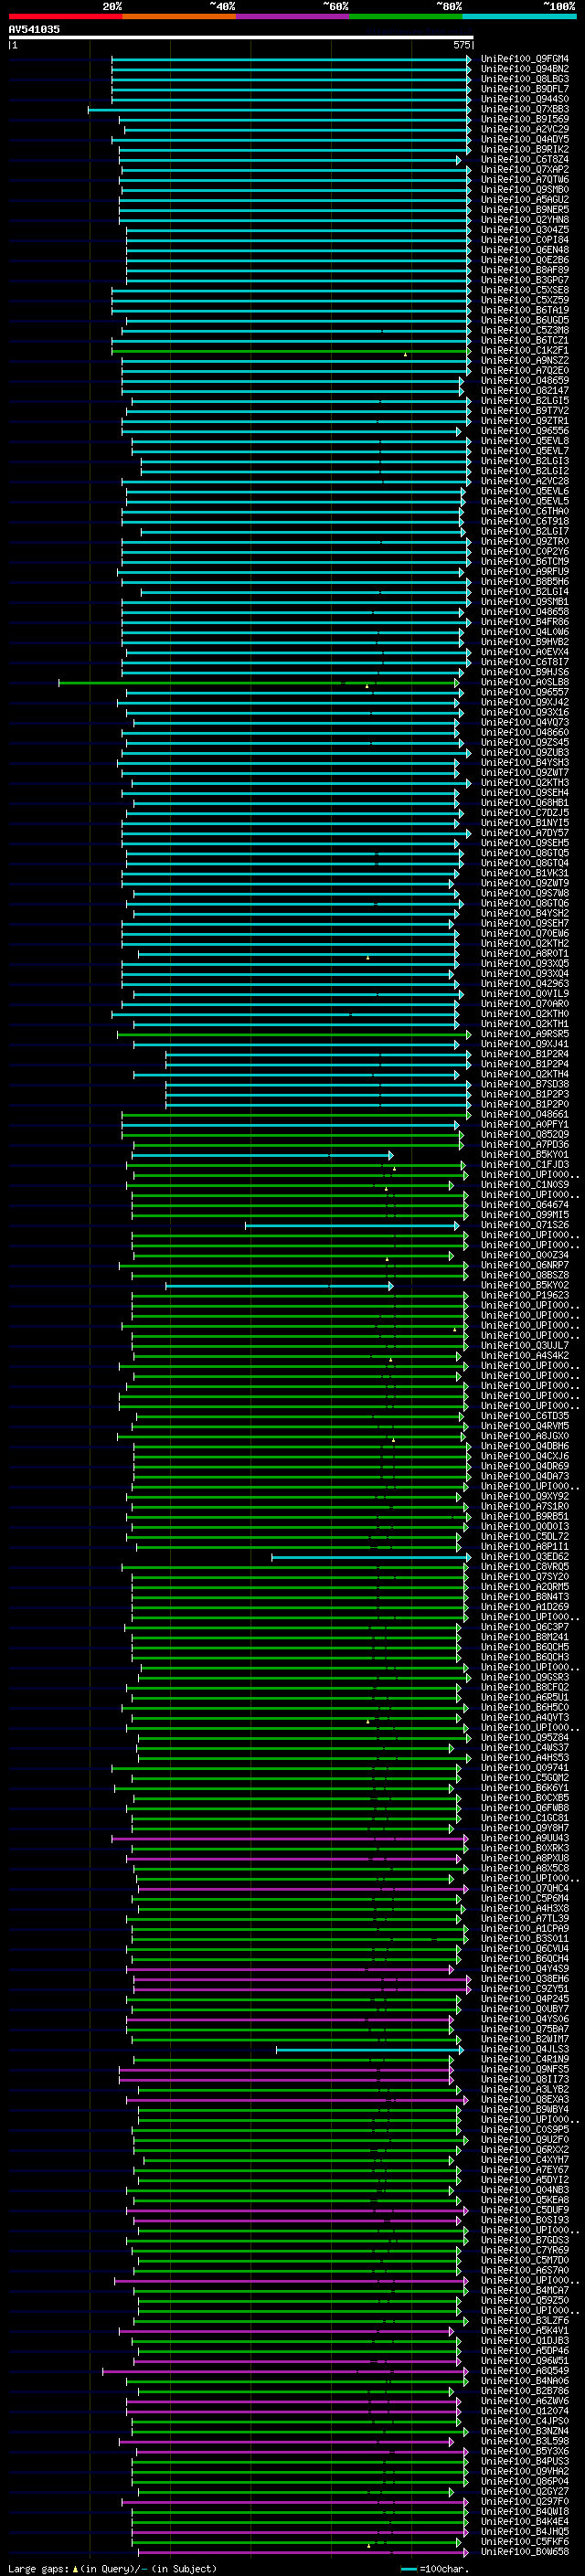The width and height of the screenshot is (585, 2576).
Task: Select label UniRef100_Q2YHN8
Action: click(x=525, y=219)
